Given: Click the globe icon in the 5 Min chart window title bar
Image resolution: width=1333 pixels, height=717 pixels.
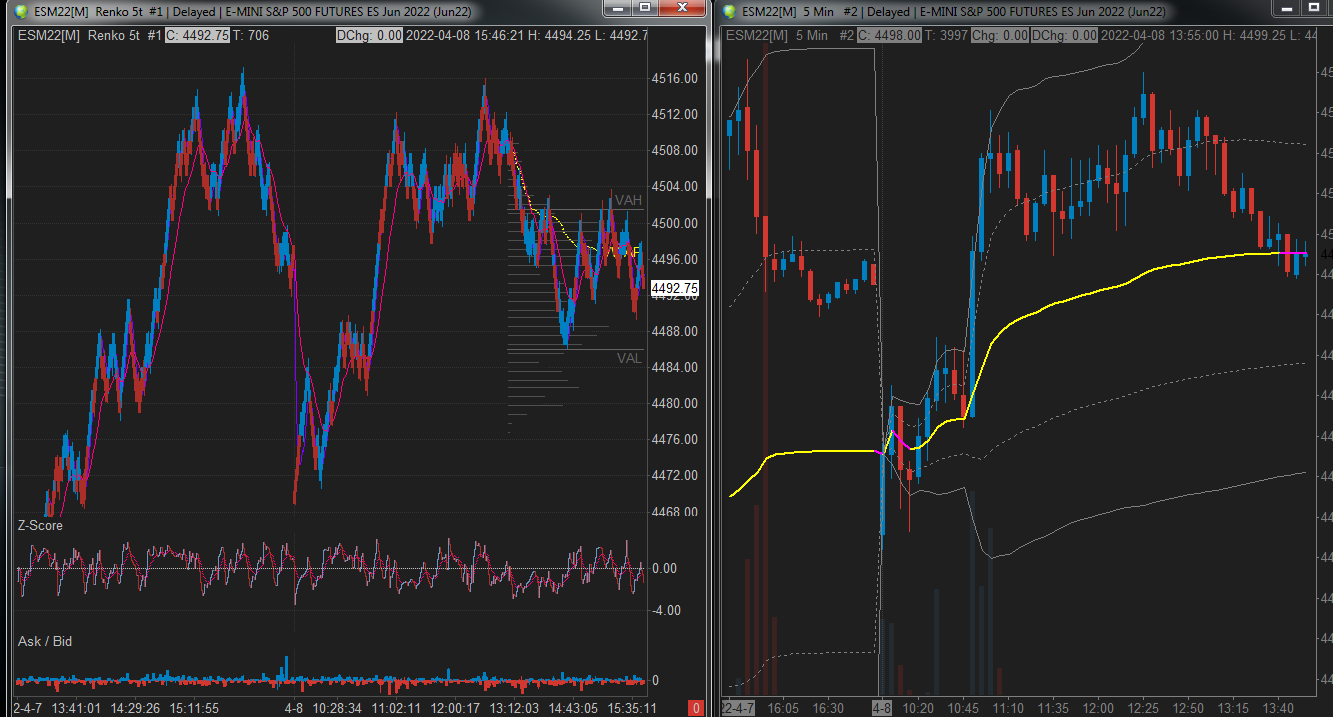Looking at the screenshot, I should pyautogui.click(x=728, y=11).
